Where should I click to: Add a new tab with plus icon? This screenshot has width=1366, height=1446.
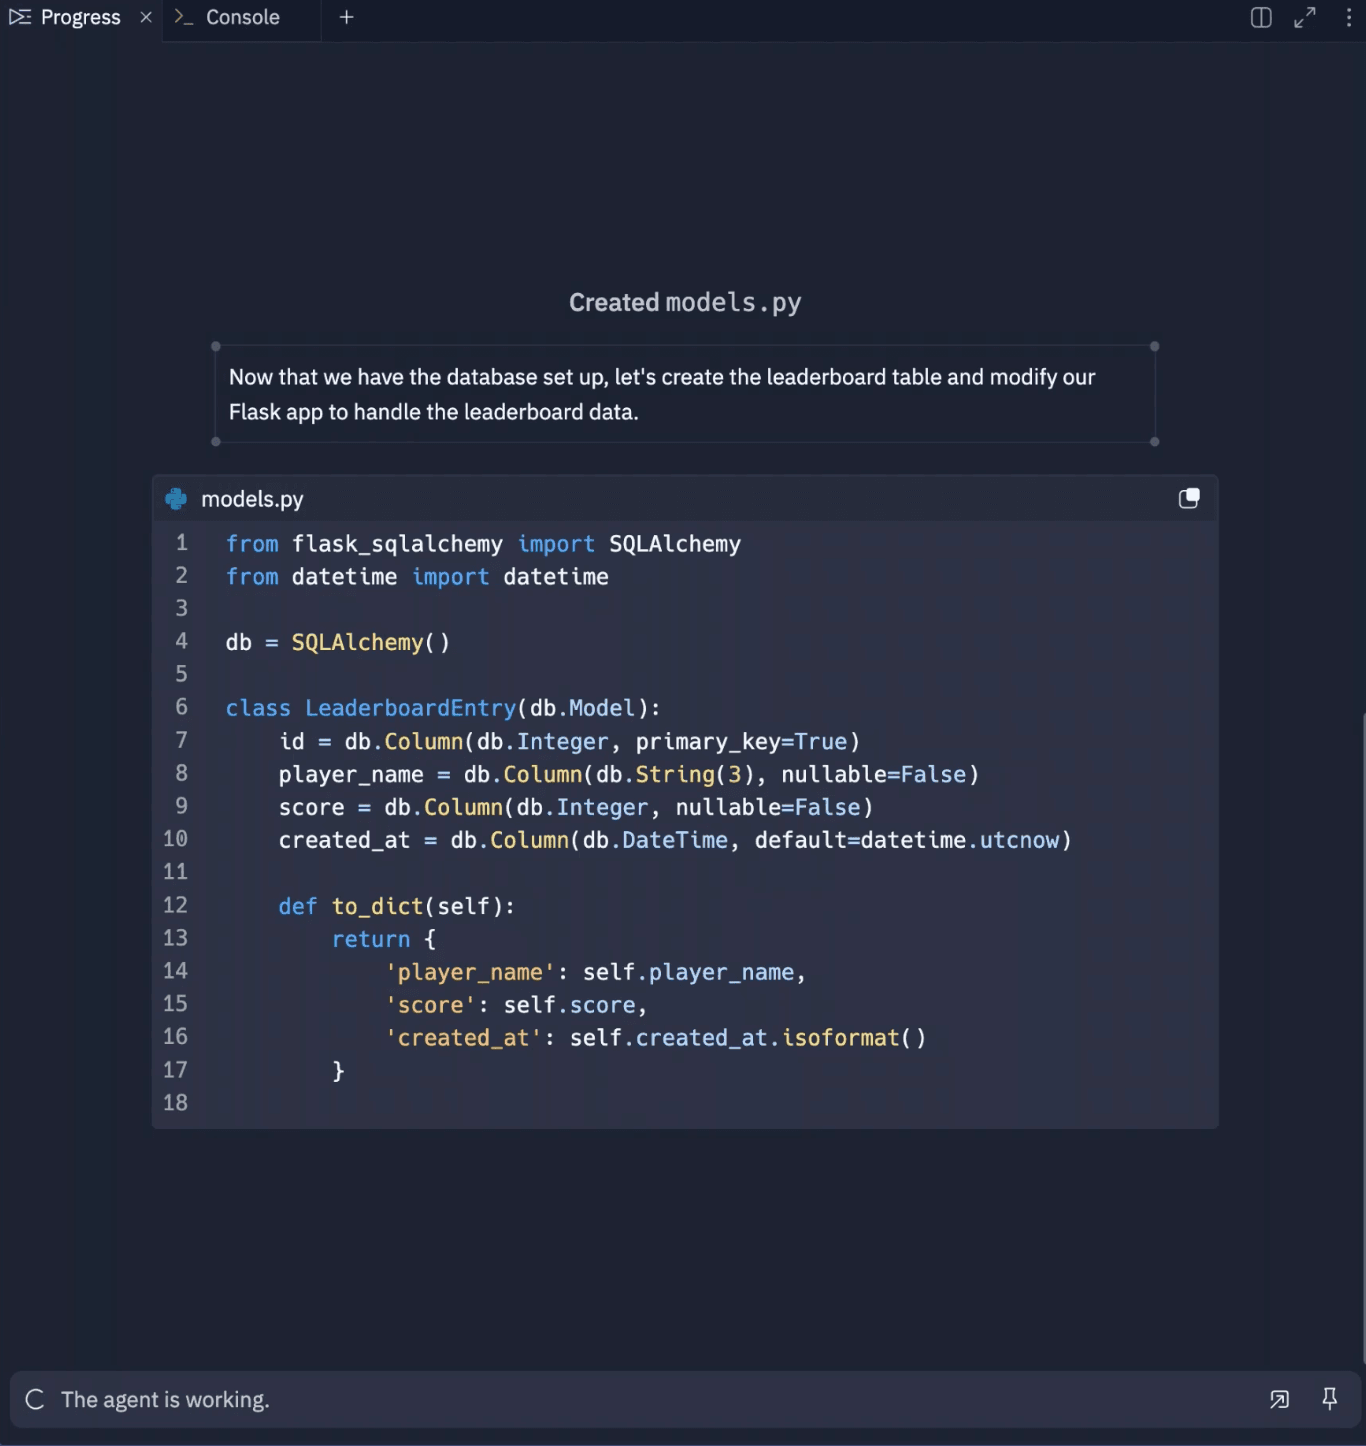(346, 18)
